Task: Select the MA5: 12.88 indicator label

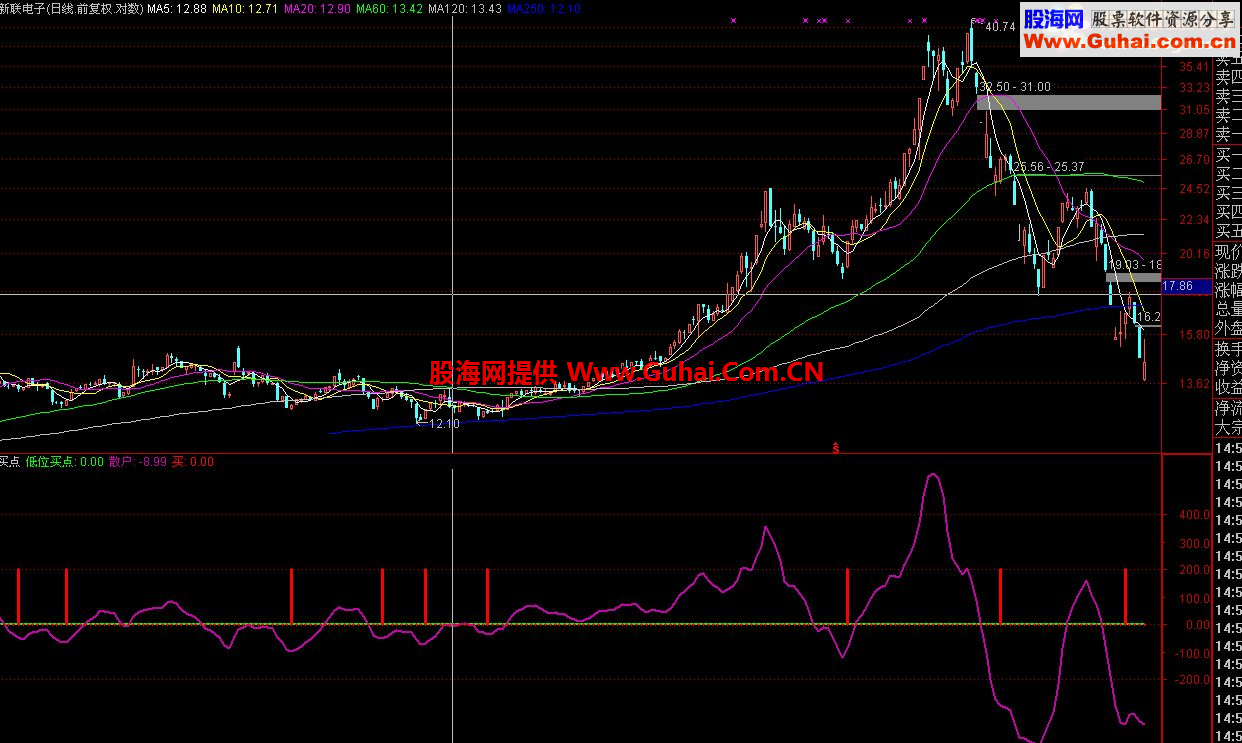Action: point(177,8)
